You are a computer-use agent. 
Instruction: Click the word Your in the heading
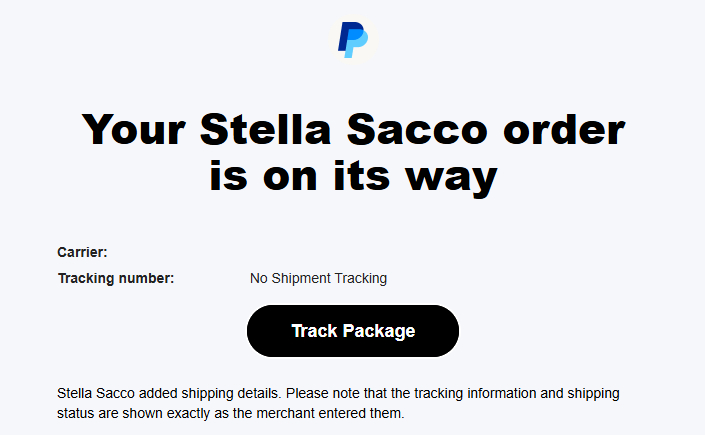coord(134,131)
